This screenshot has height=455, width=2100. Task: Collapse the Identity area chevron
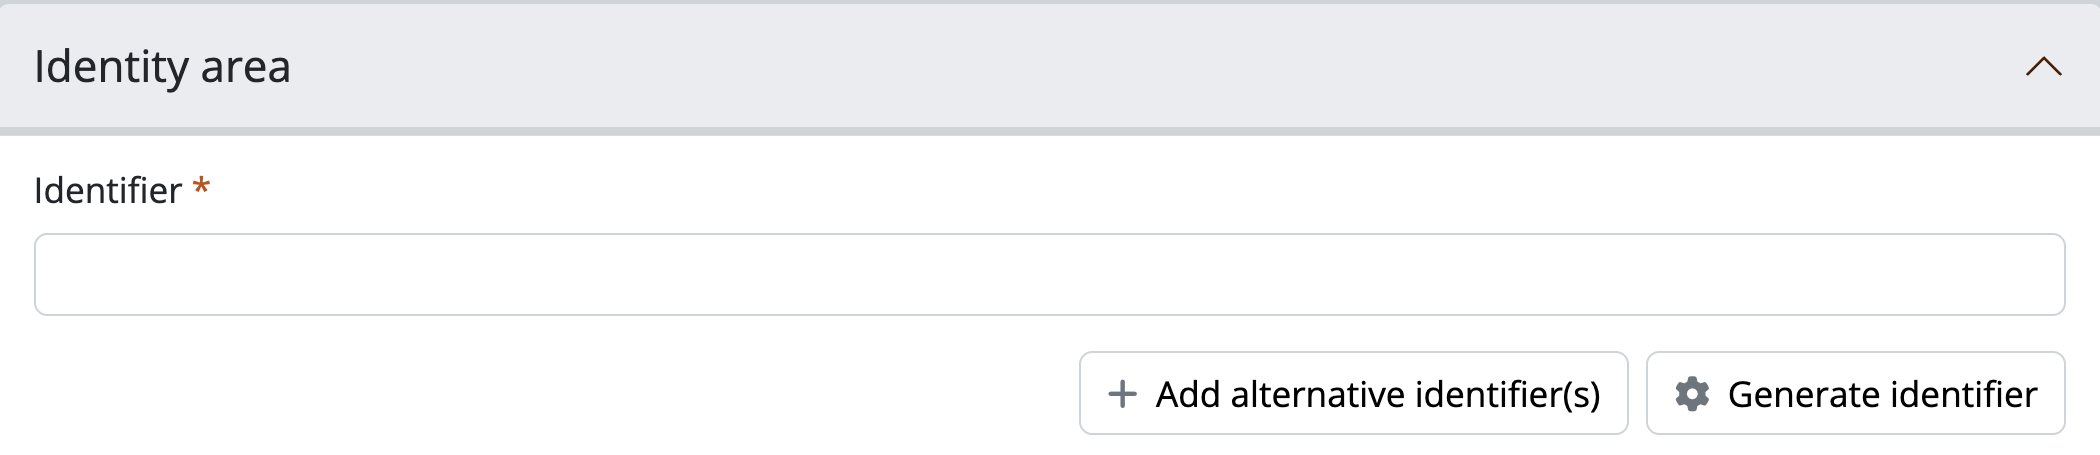(x=2043, y=67)
